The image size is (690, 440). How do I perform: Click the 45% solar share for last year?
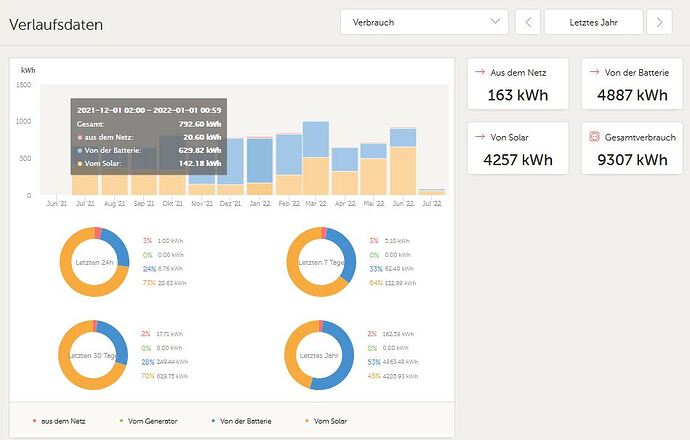click(374, 376)
